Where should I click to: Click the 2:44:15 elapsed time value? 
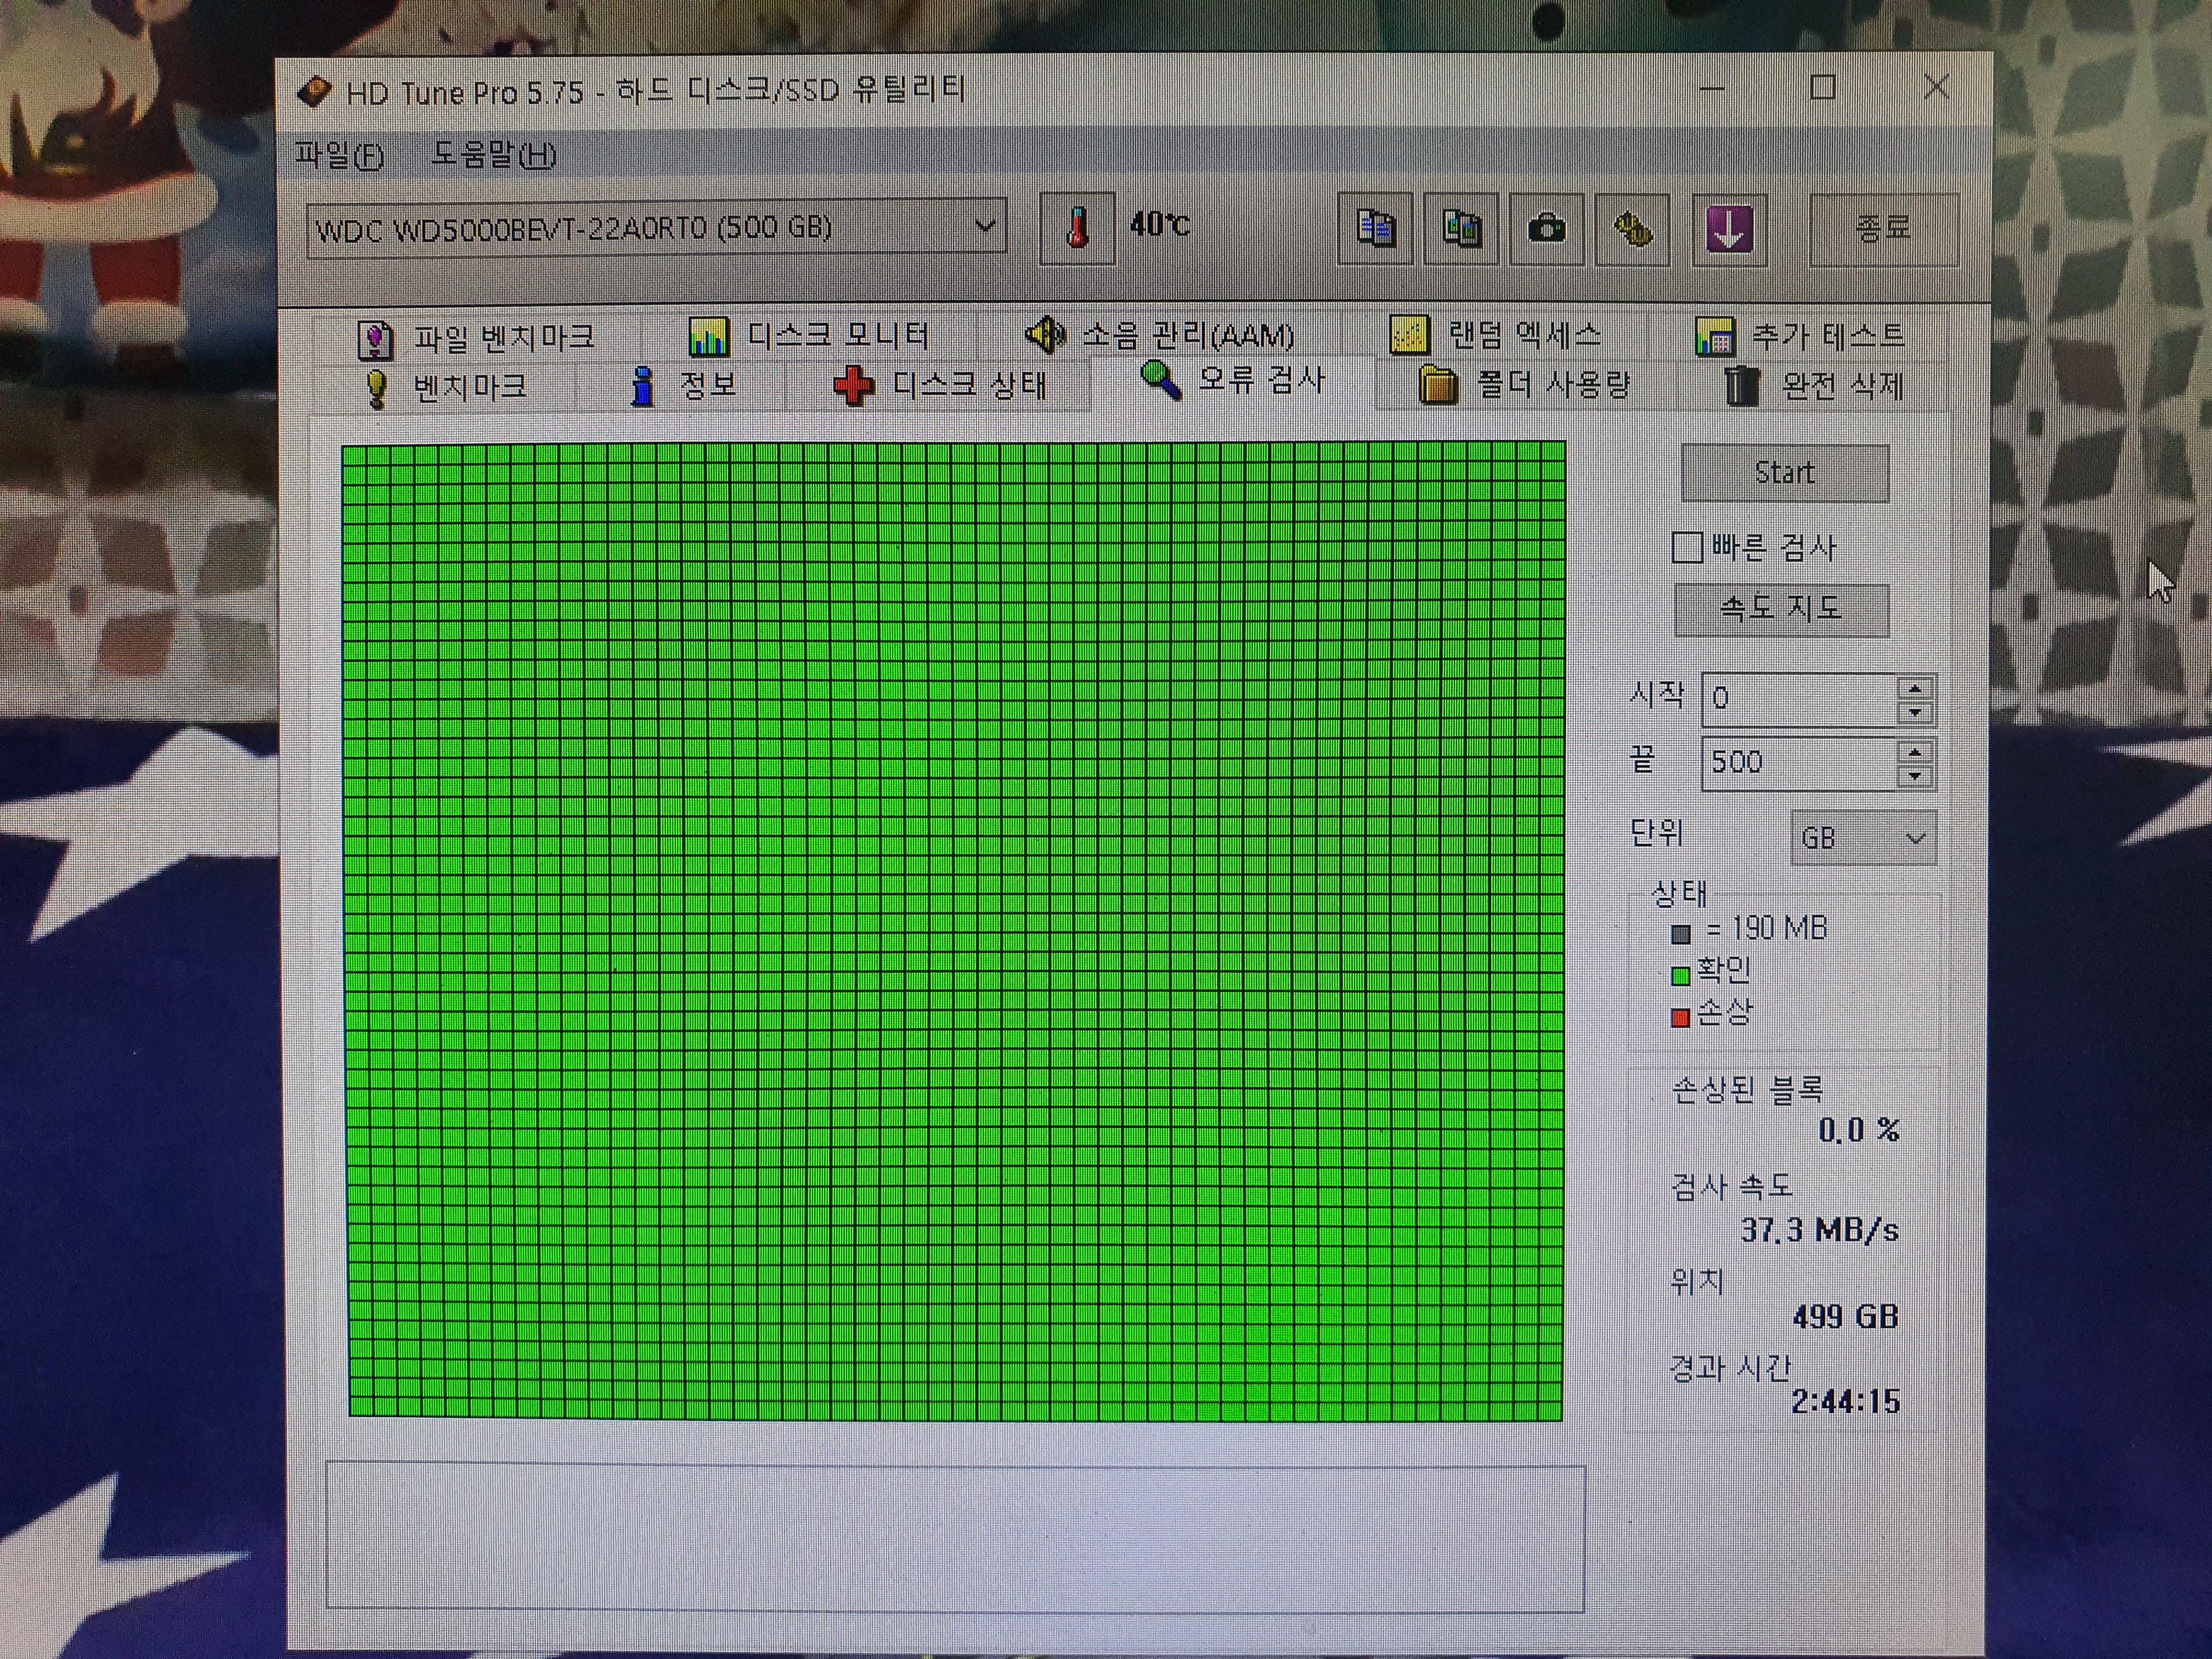tap(1845, 1402)
